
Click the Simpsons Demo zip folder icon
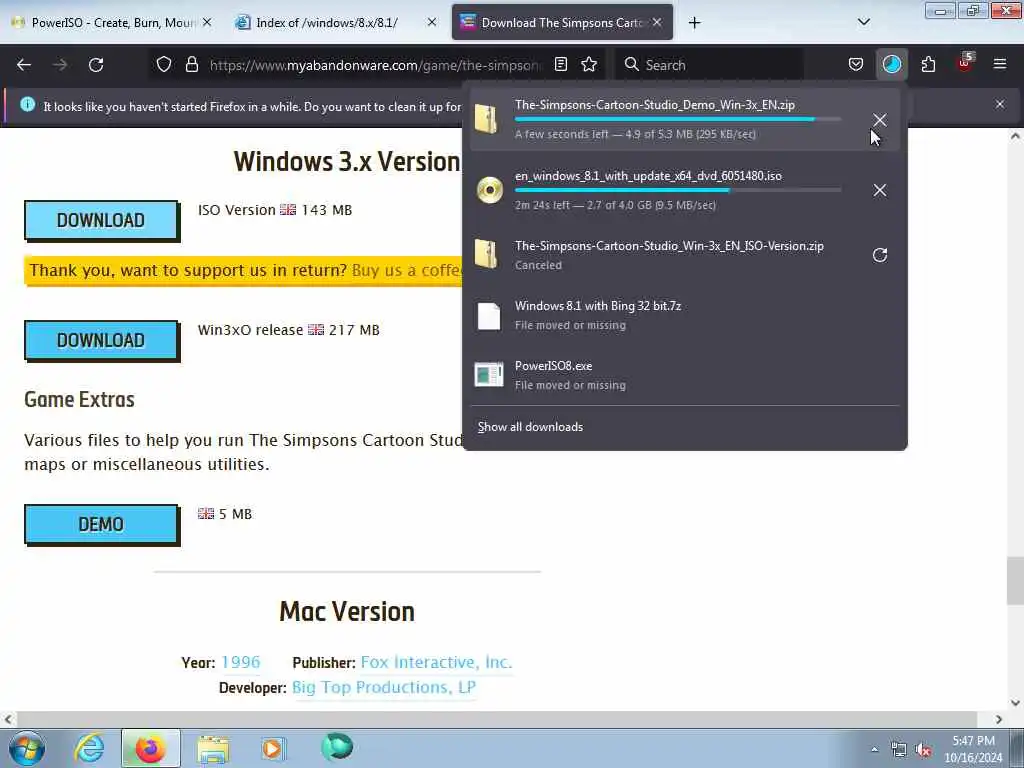[x=487, y=119]
